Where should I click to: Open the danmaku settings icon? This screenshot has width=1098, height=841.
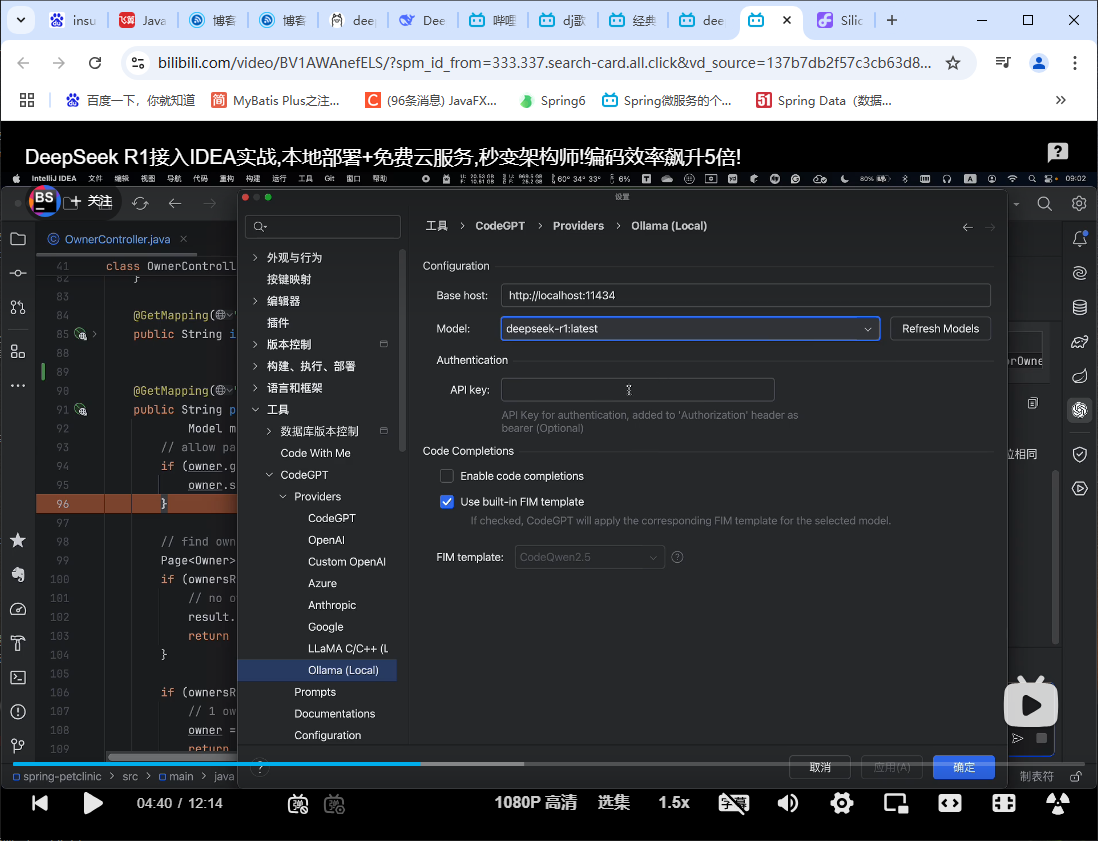point(335,804)
